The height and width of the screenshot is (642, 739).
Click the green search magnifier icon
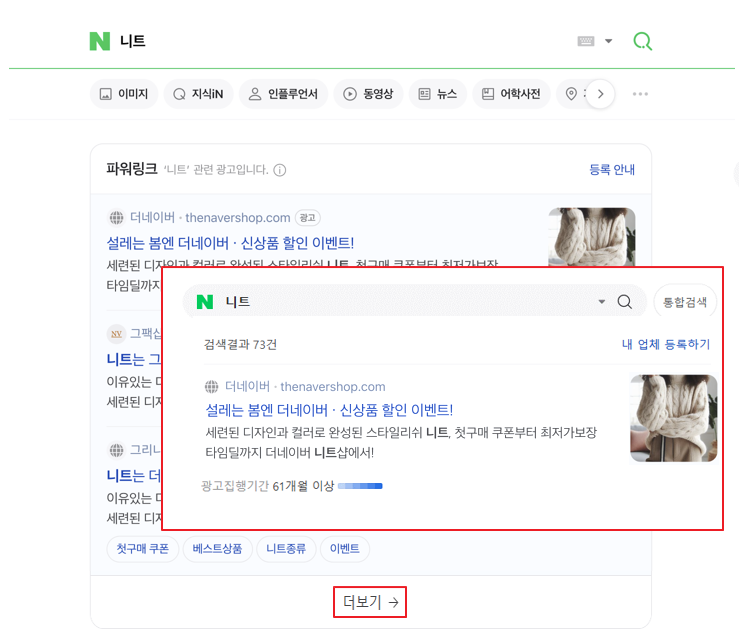click(x=643, y=41)
